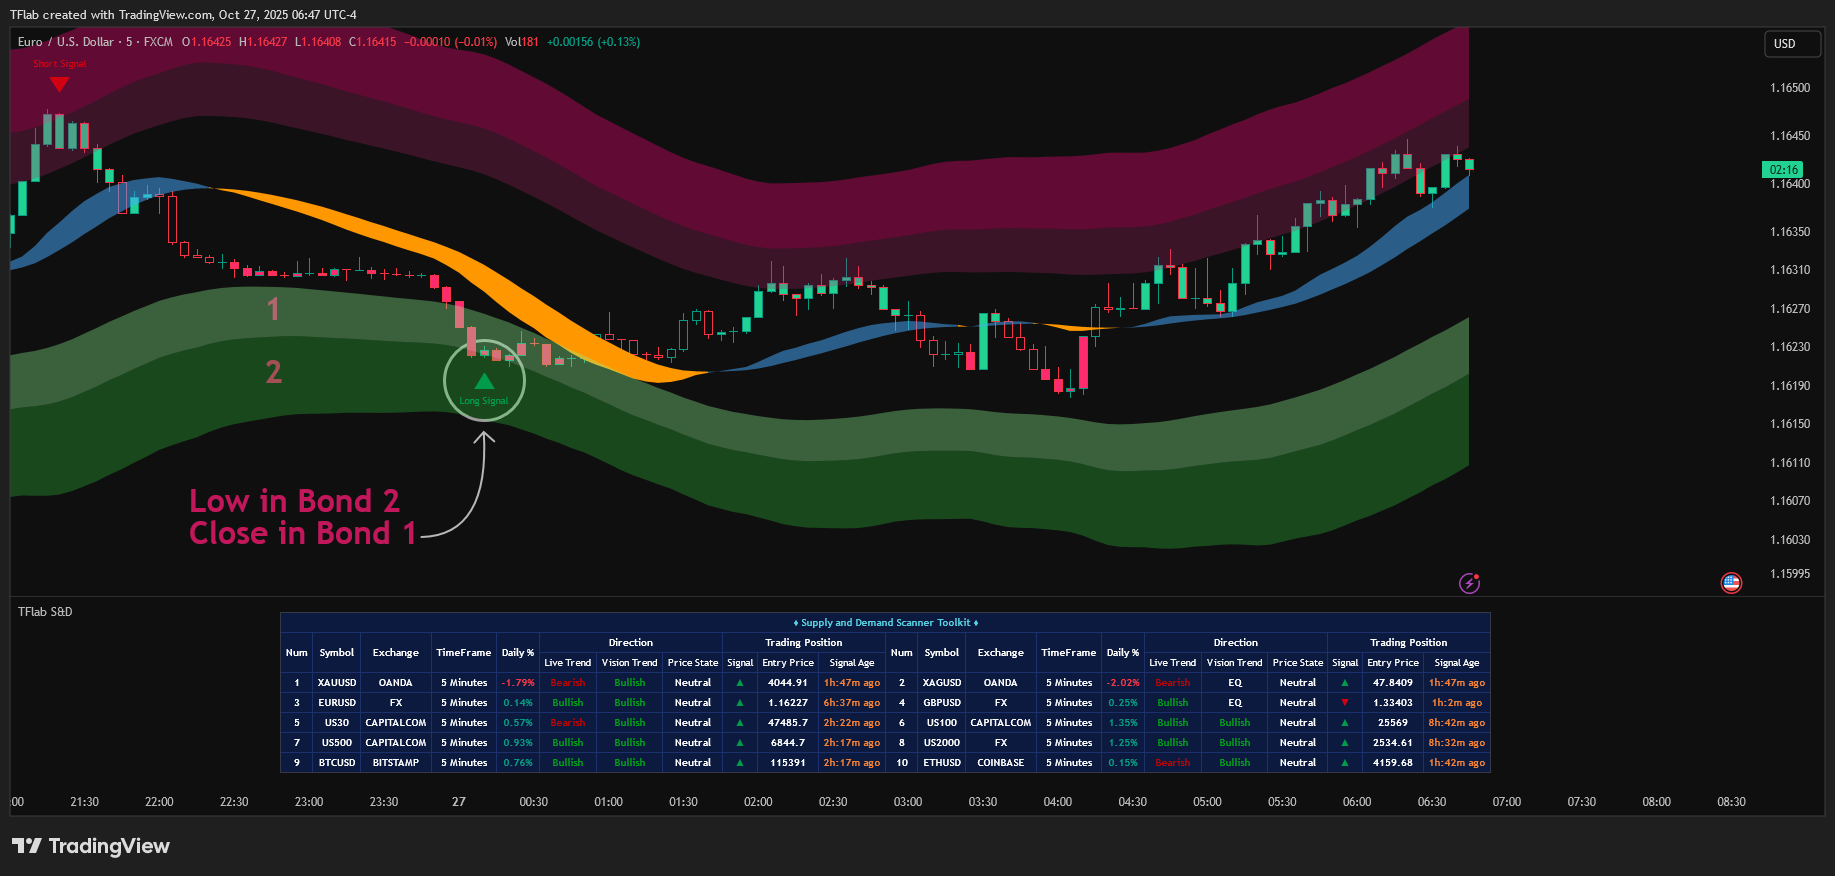Select the BTCUSD symbol cell
1835x876 pixels.
337,763
